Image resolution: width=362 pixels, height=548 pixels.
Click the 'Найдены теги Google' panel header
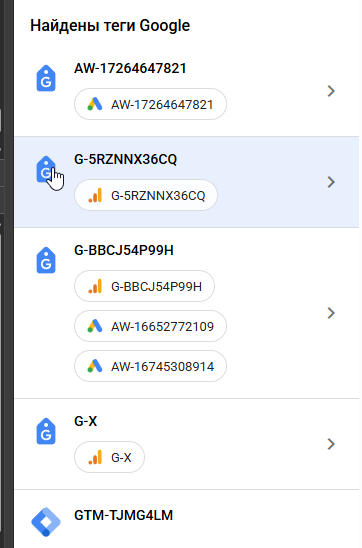[x=110, y=26]
